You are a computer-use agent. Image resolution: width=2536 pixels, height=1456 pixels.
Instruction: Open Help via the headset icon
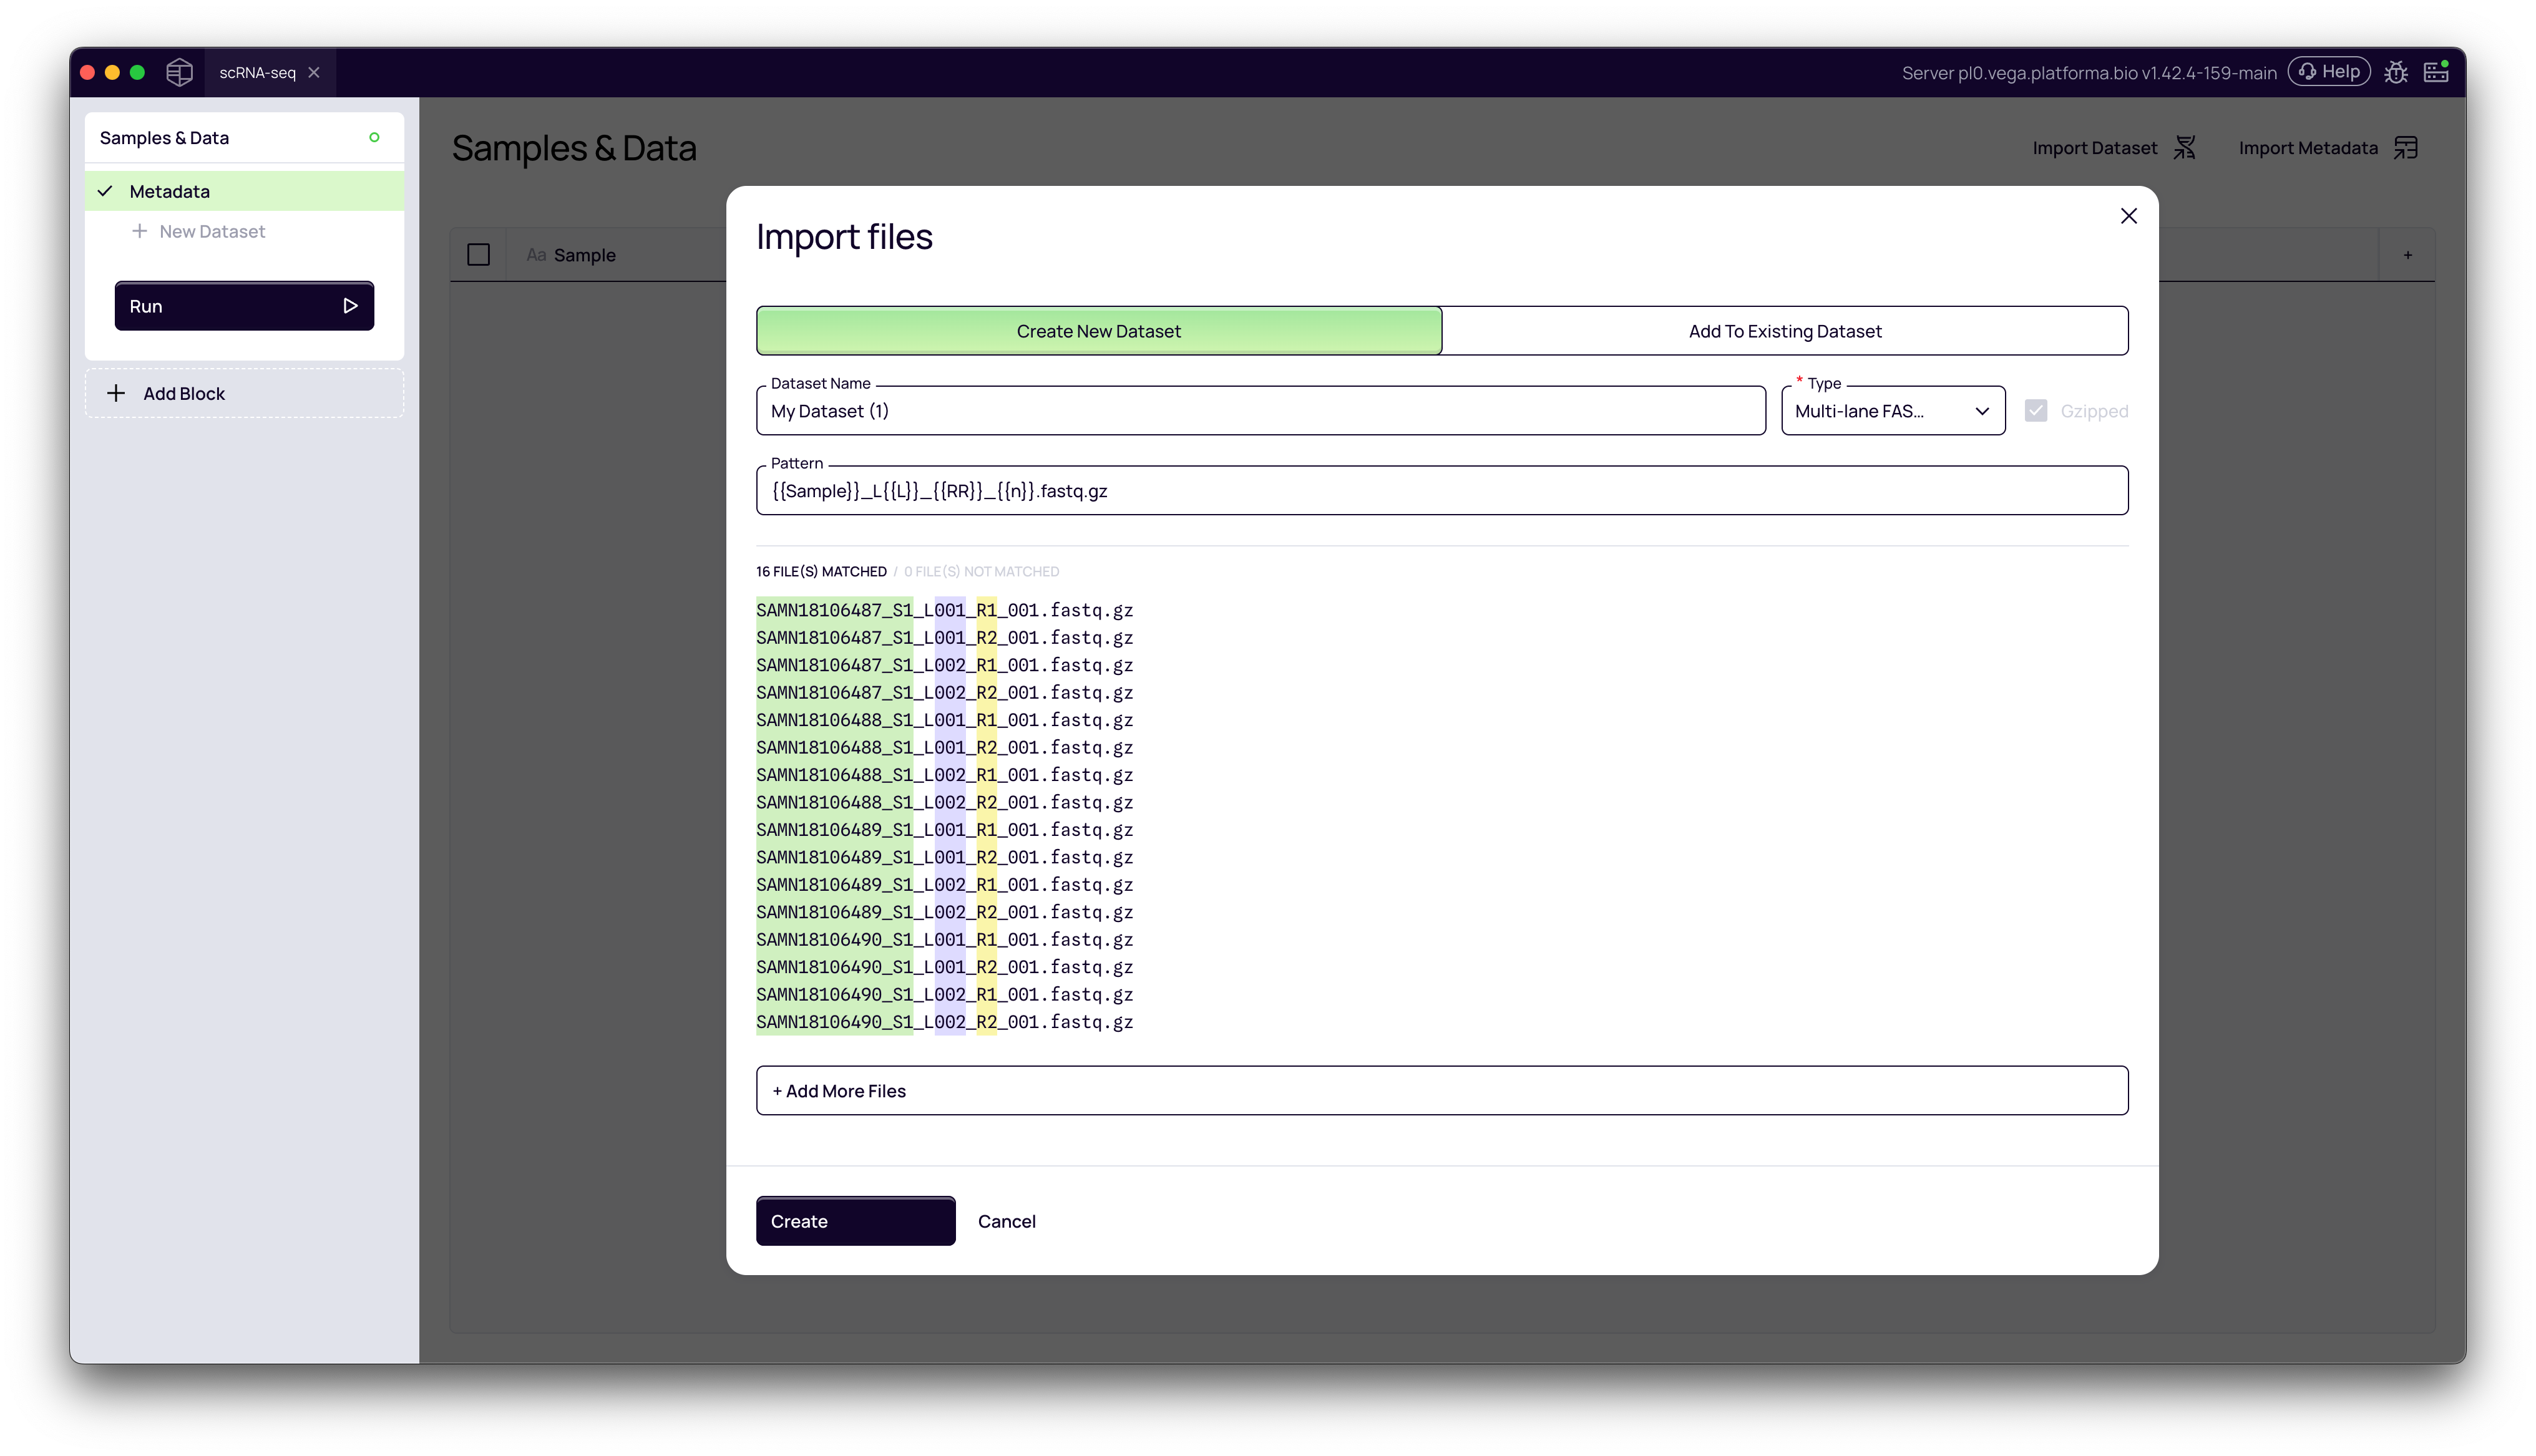pyautogui.click(x=2330, y=71)
